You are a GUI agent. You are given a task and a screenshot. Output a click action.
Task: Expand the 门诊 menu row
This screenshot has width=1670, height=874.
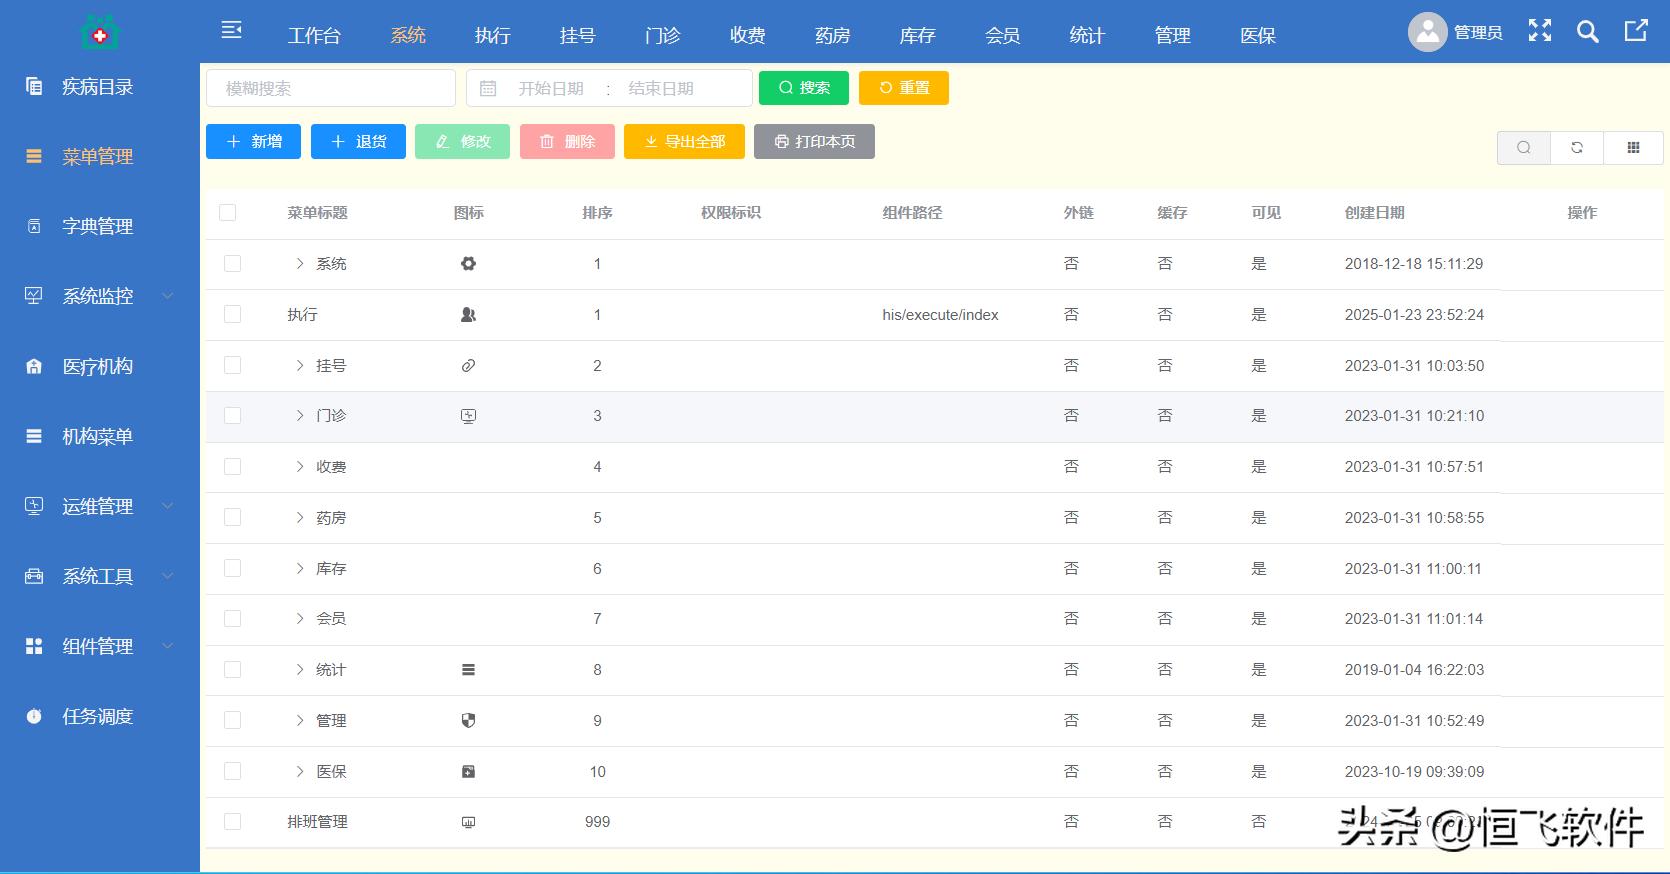(x=299, y=416)
